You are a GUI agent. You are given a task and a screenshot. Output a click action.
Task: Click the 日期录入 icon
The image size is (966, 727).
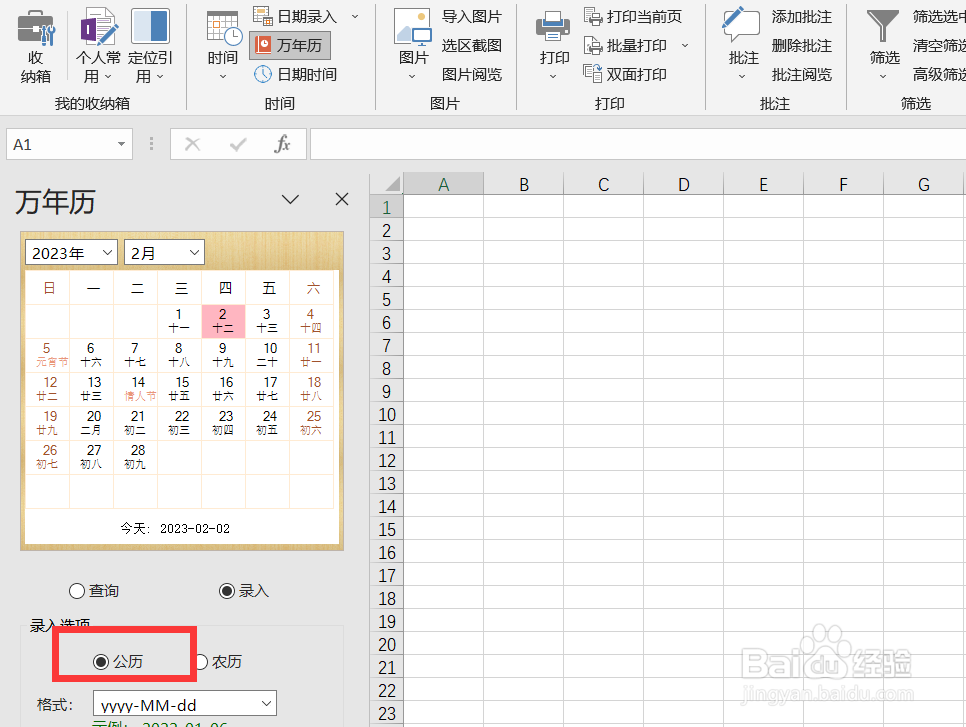(262, 16)
